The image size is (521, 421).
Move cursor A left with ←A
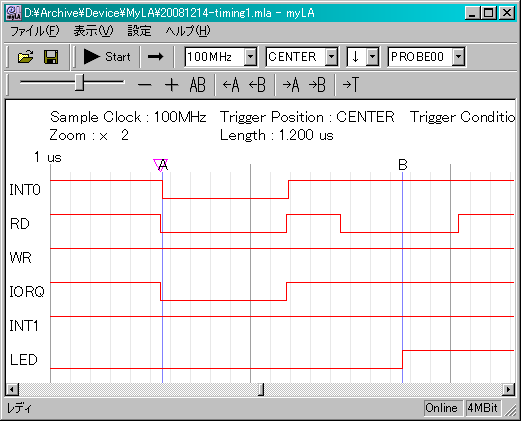(x=231, y=85)
